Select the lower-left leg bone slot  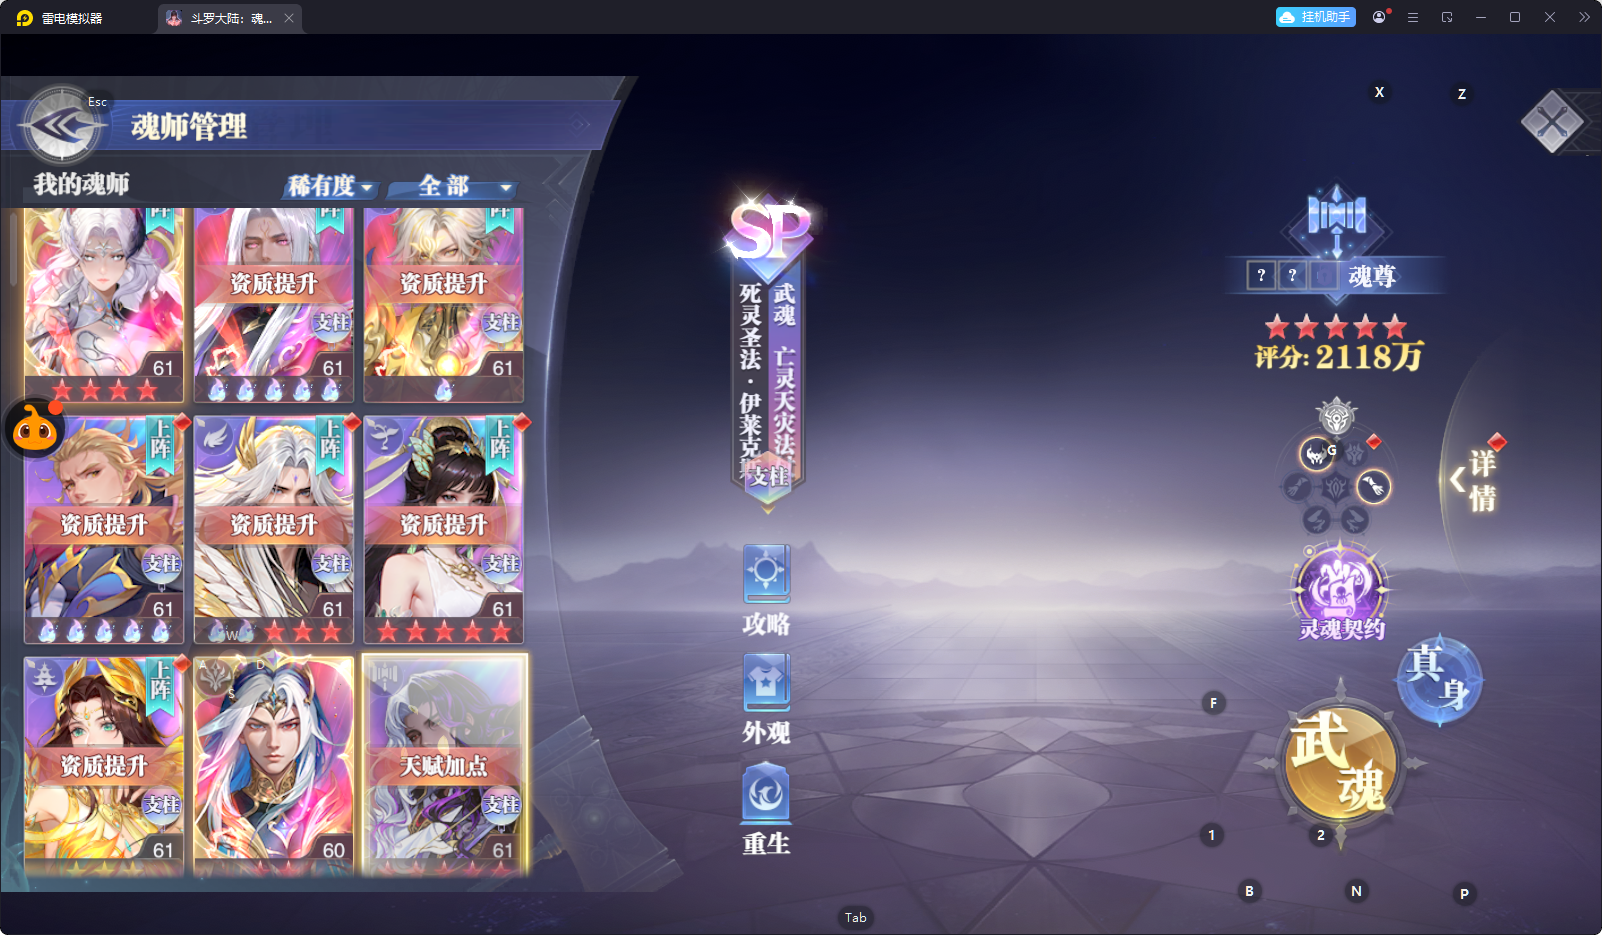(x=1316, y=520)
